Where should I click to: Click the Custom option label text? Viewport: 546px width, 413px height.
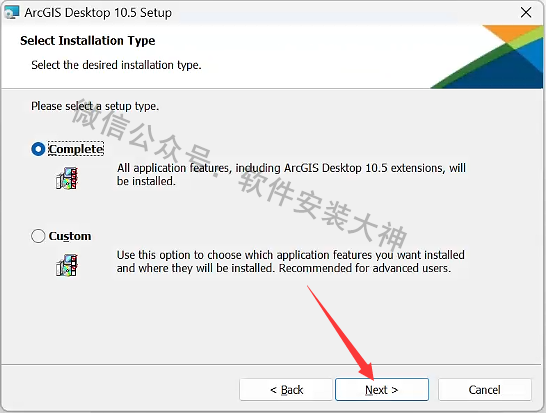(70, 236)
